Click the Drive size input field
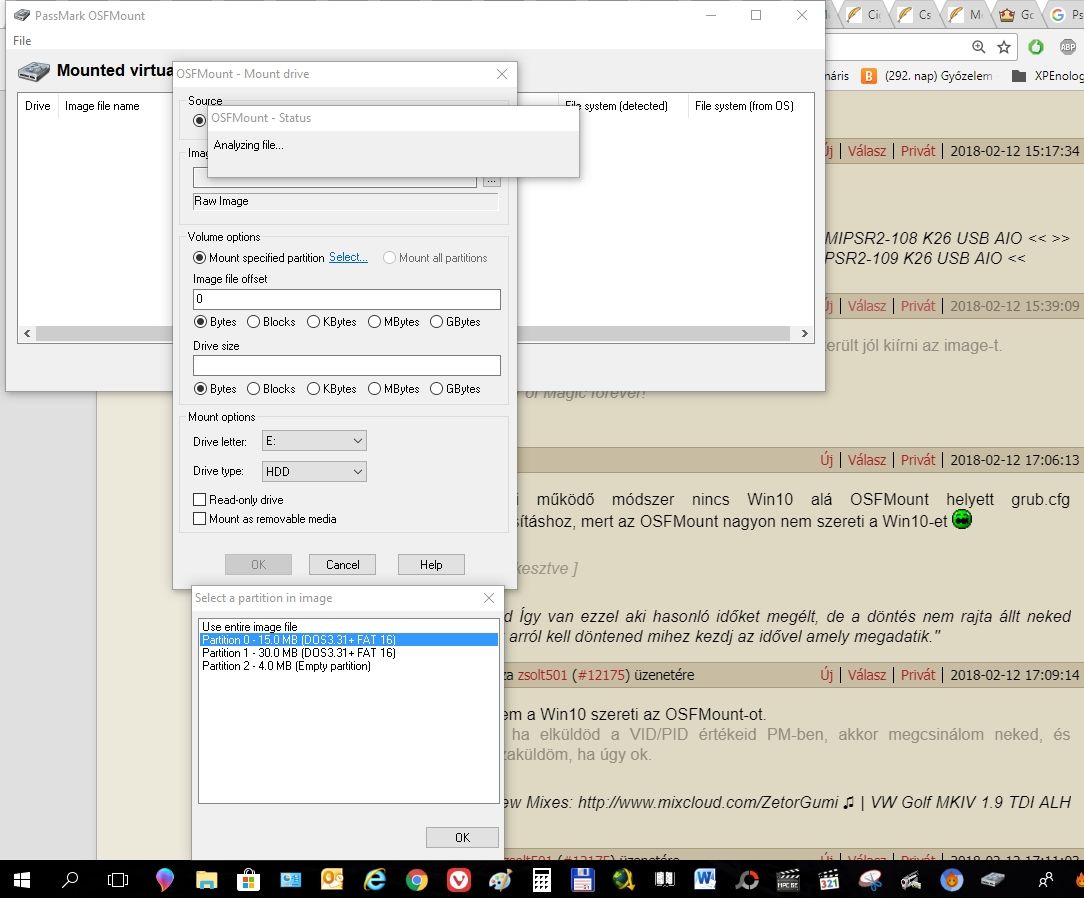 click(x=346, y=365)
